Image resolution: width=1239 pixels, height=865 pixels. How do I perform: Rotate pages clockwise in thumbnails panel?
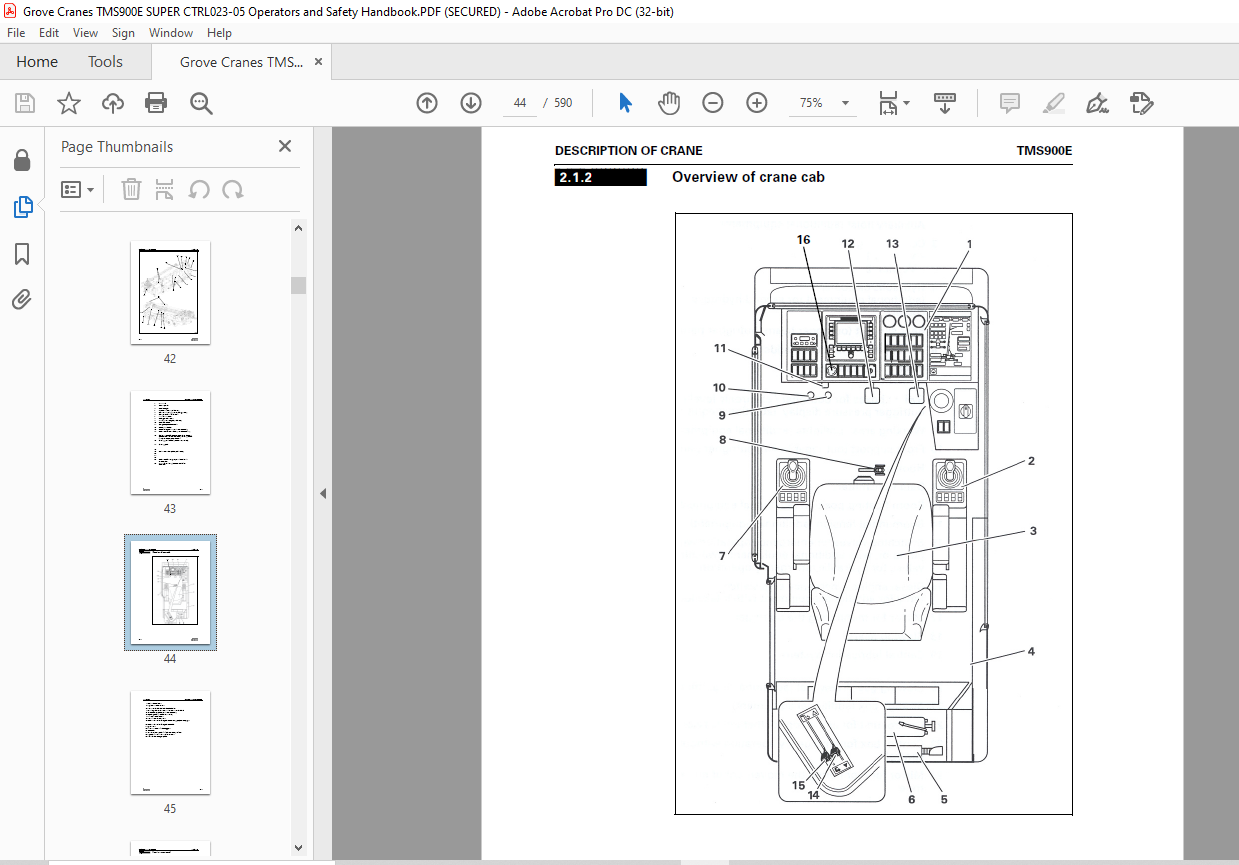[x=233, y=189]
